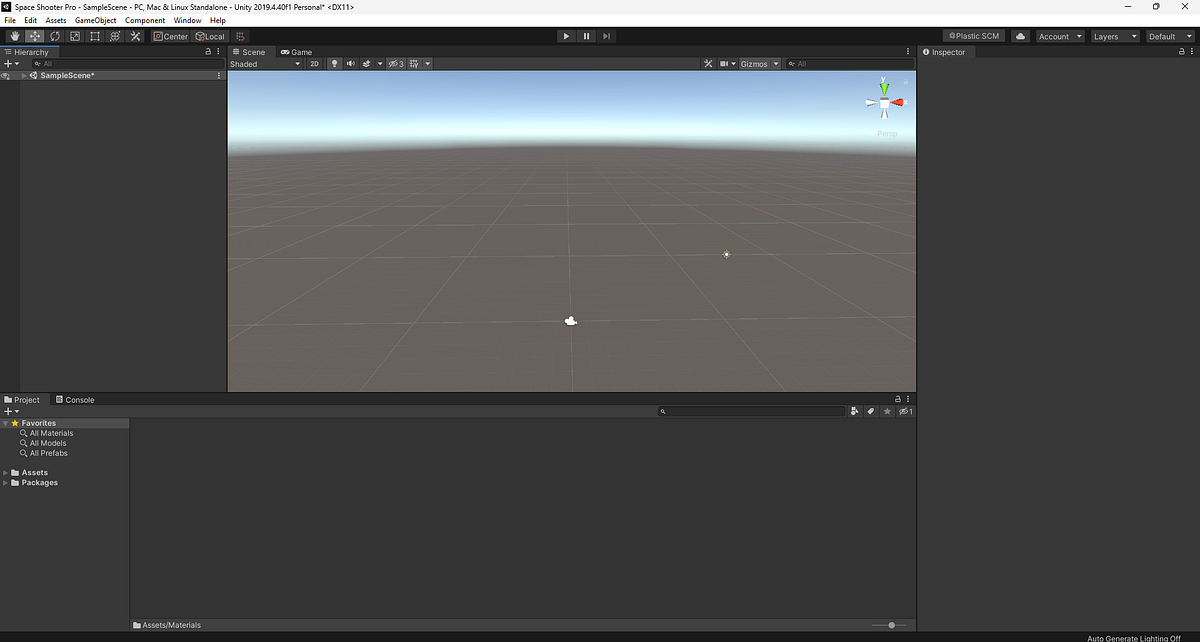Click the Project search field
This screenshot has width=1200, height=642.
750,411
